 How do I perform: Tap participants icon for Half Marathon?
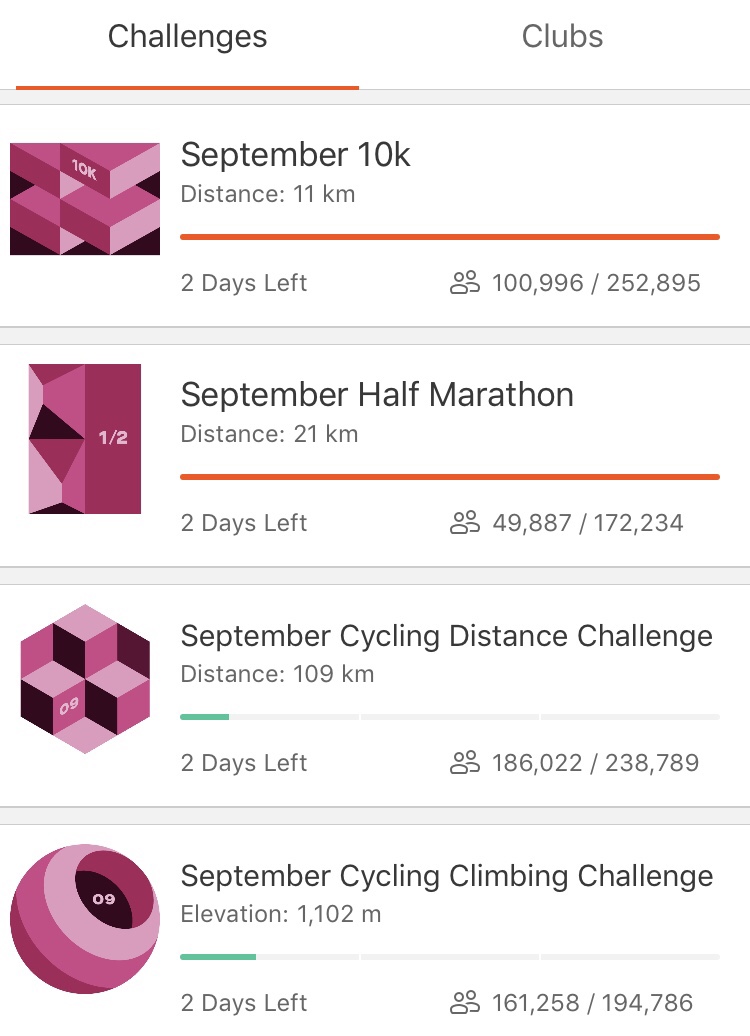(465, 523)
